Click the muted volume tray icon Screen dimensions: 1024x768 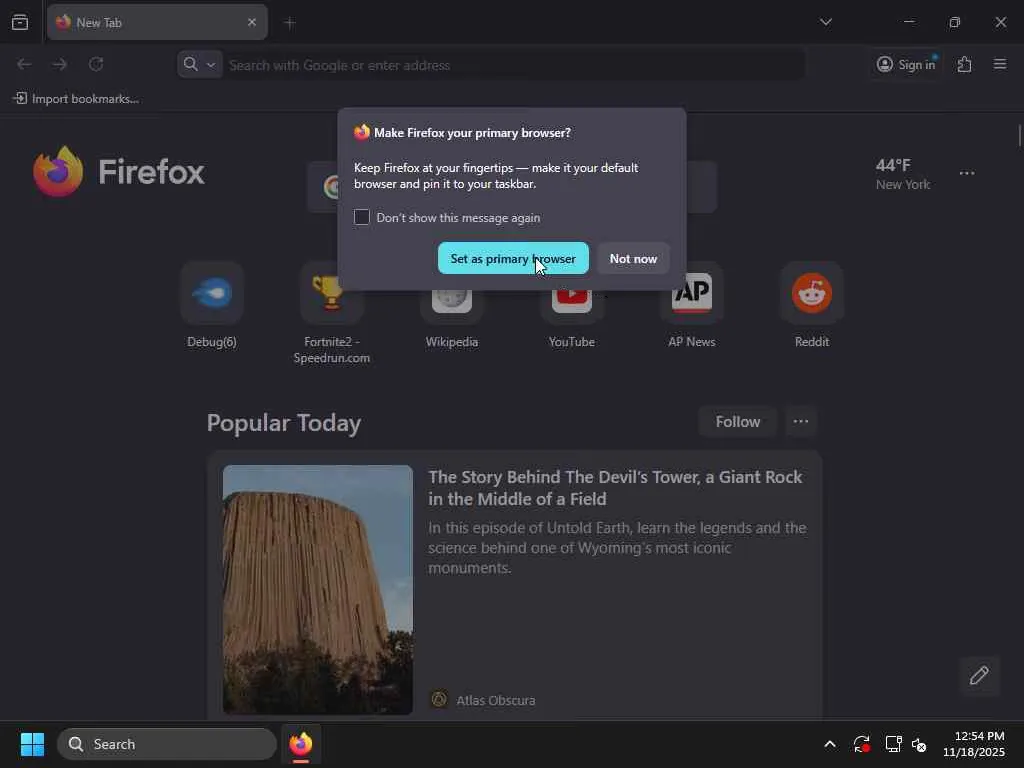pyautogui.click(x=919, y=744)
